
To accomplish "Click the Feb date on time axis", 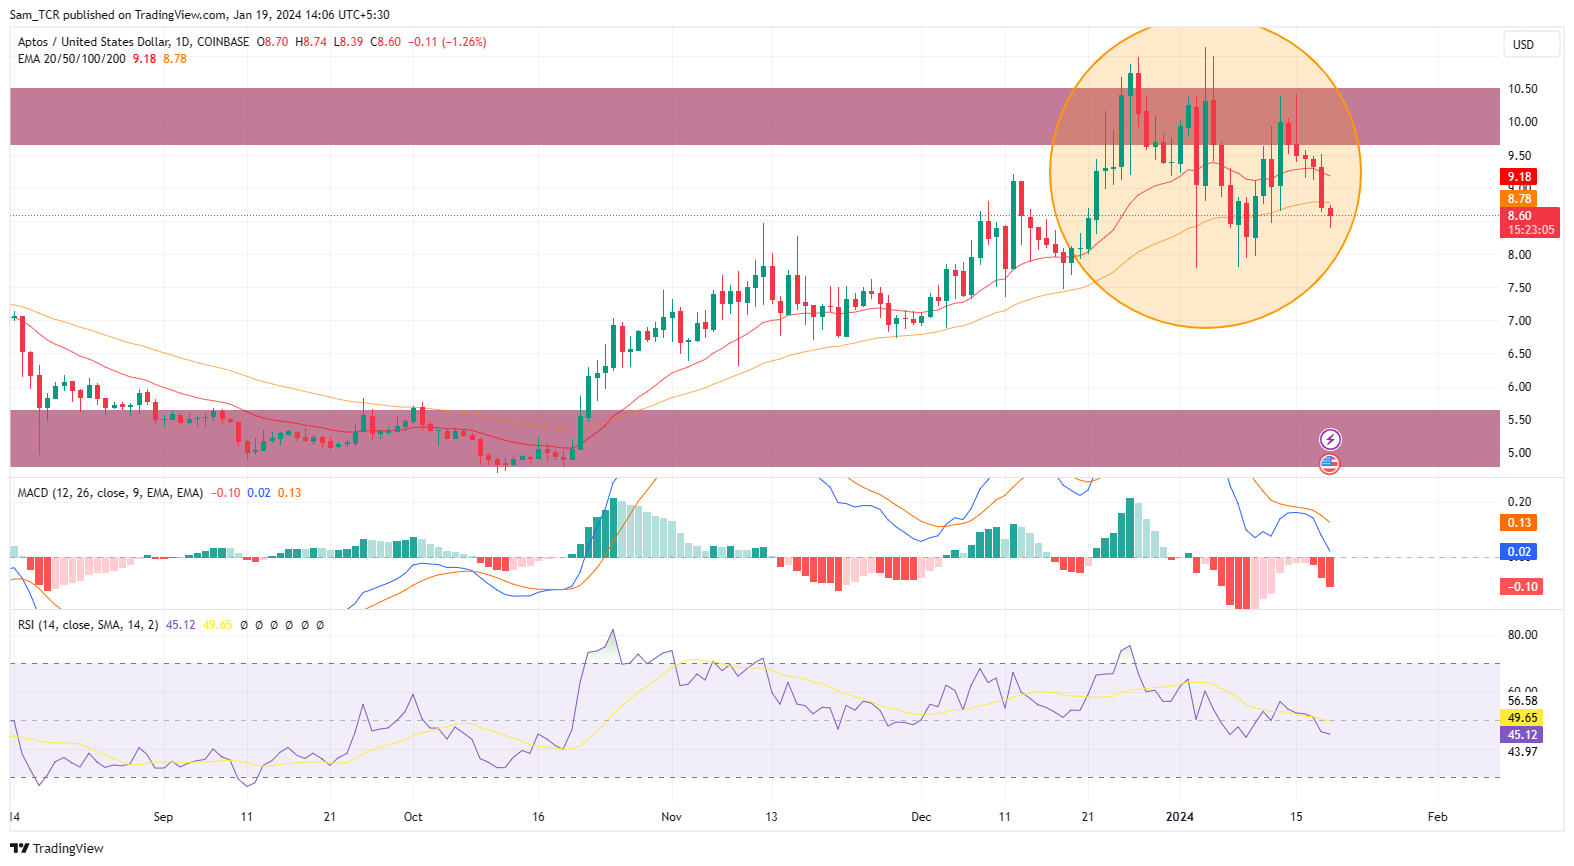I will click(1437, 817).
